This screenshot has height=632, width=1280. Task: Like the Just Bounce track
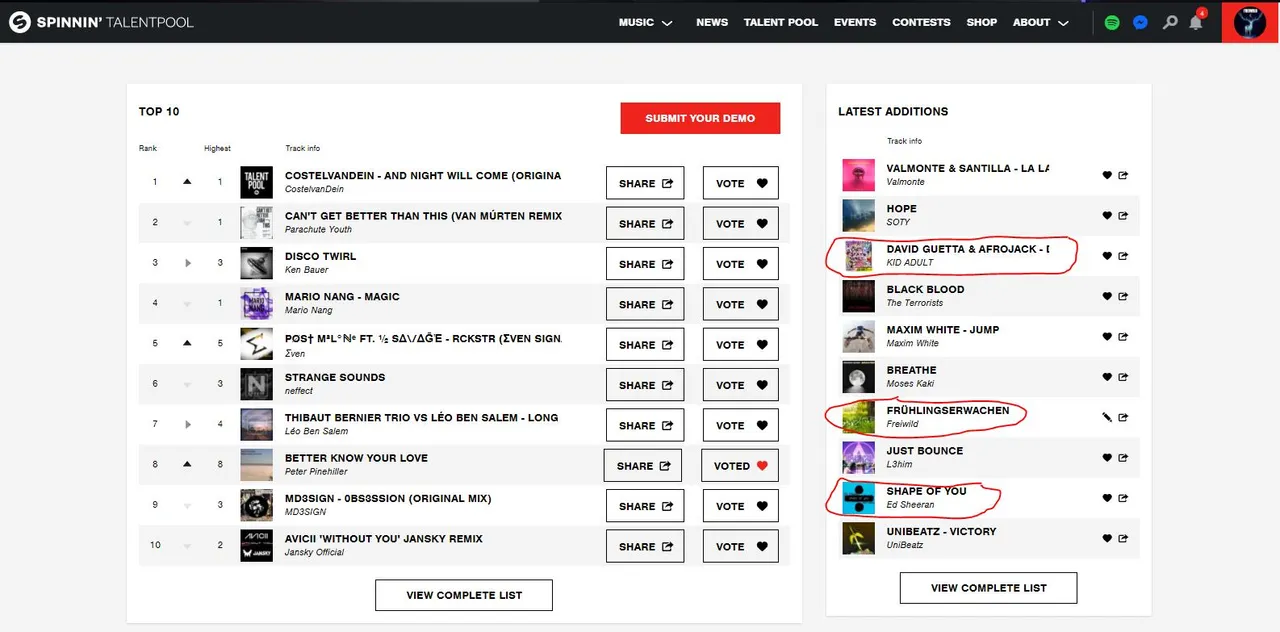1107,457
